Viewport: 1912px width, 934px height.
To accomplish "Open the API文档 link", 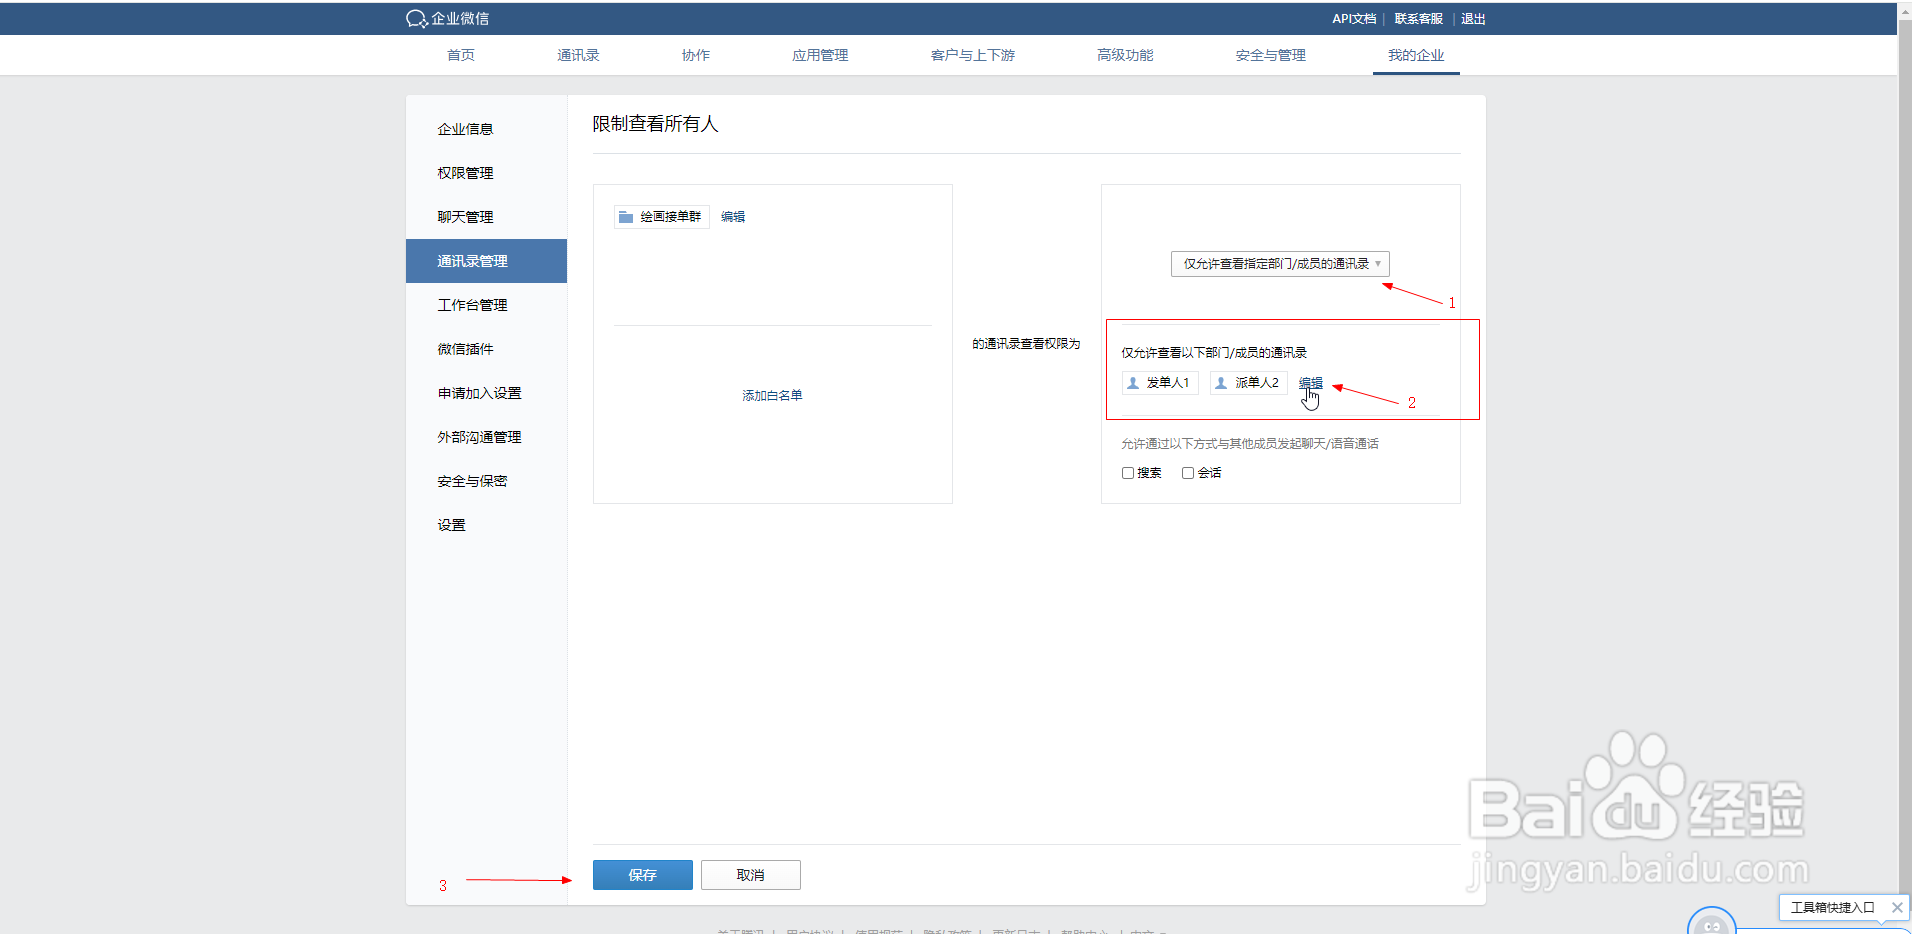I will pyautogui.click(x=1353, y=18).
